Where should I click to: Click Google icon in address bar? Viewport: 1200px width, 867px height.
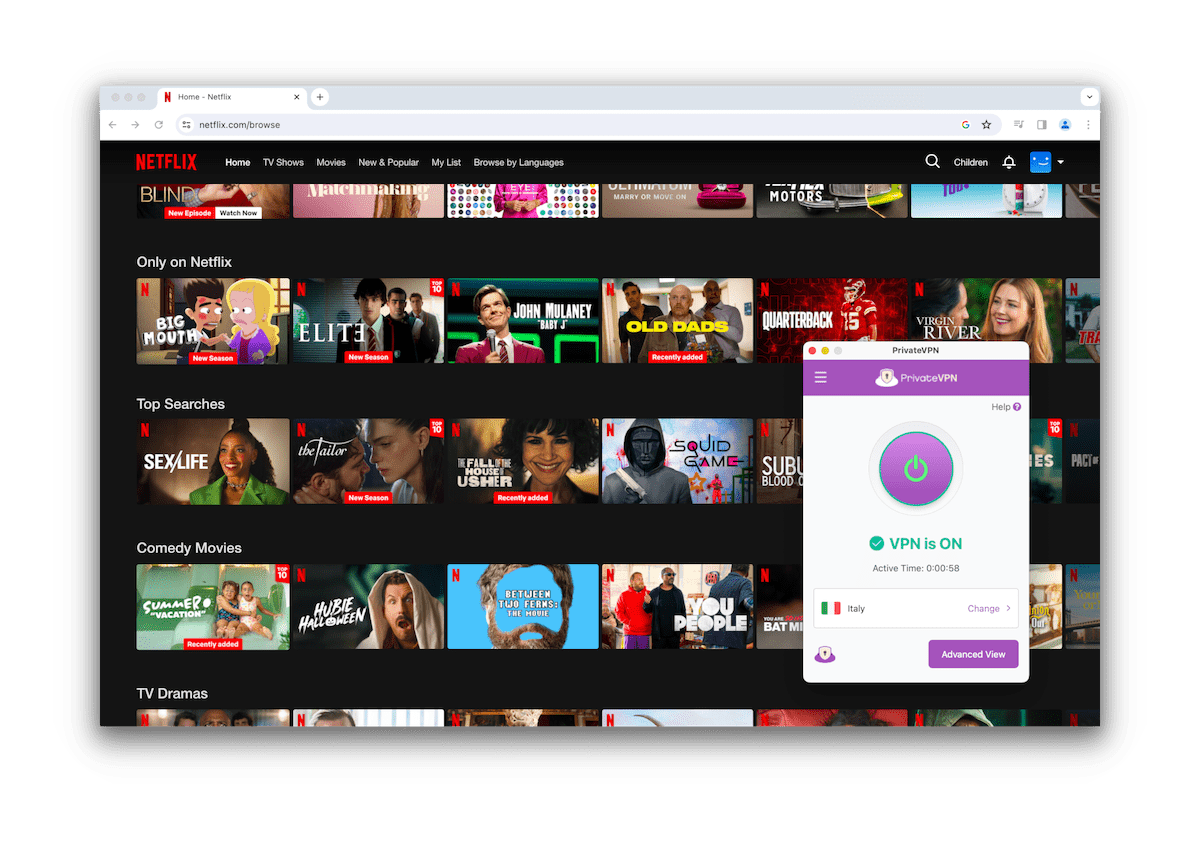pos(965,125)
